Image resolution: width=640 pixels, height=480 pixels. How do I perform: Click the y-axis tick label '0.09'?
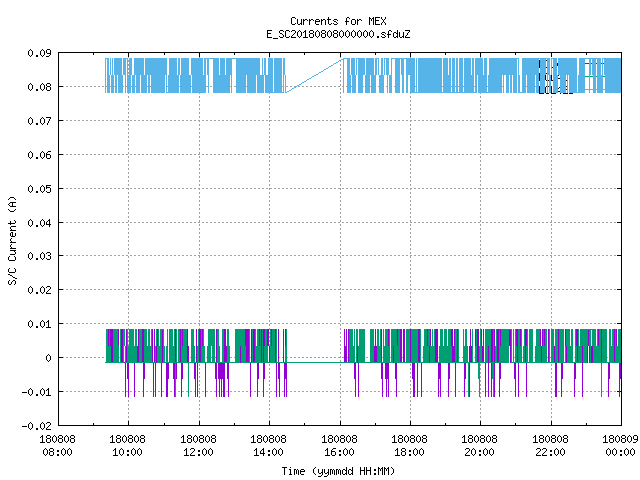tap(40, 53)
